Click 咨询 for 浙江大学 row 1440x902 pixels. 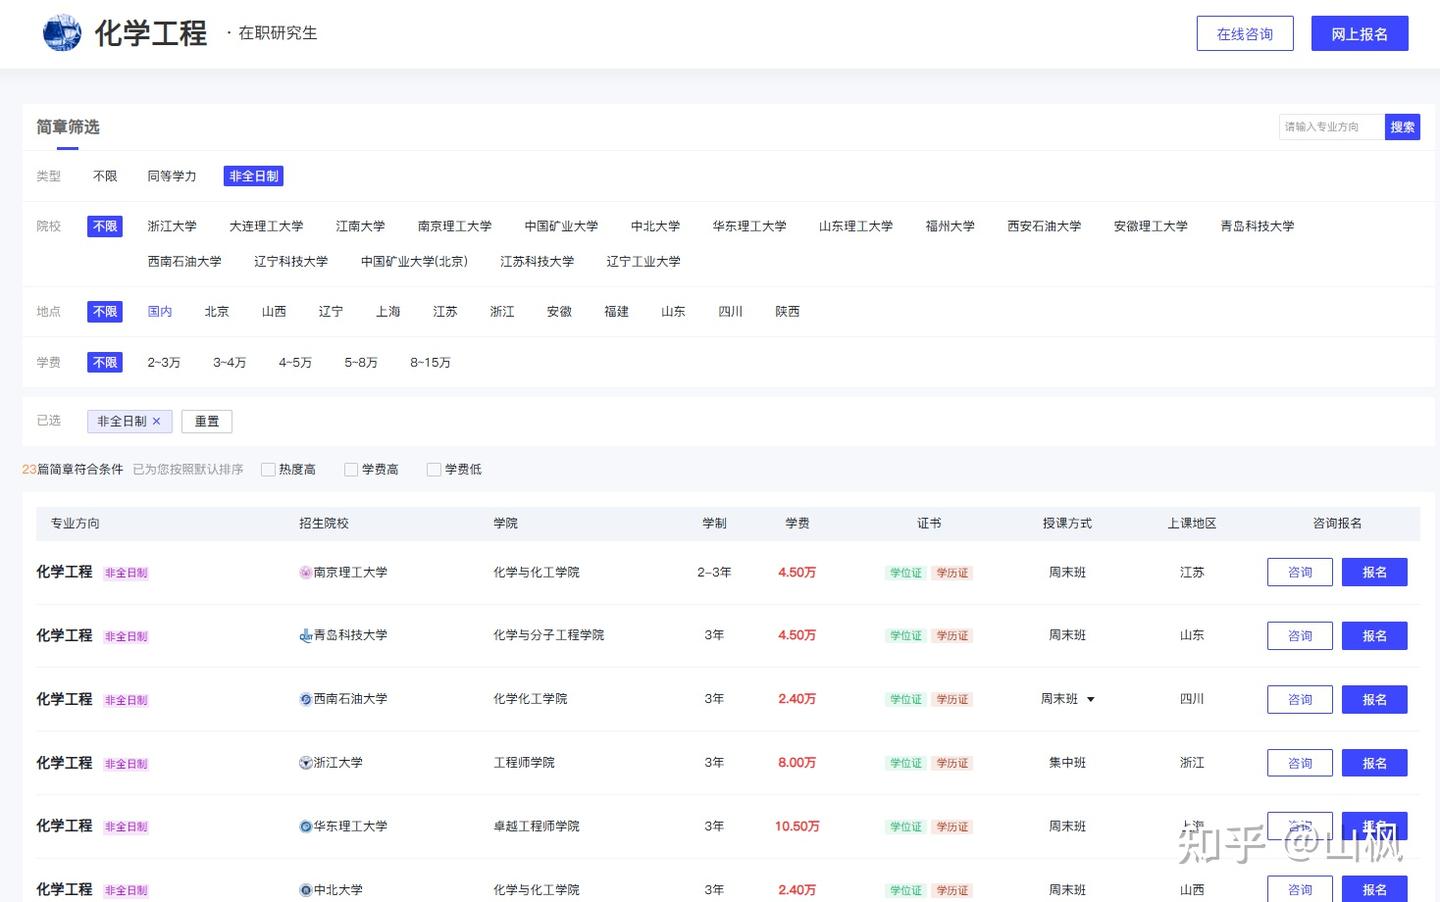(1300, 763)
